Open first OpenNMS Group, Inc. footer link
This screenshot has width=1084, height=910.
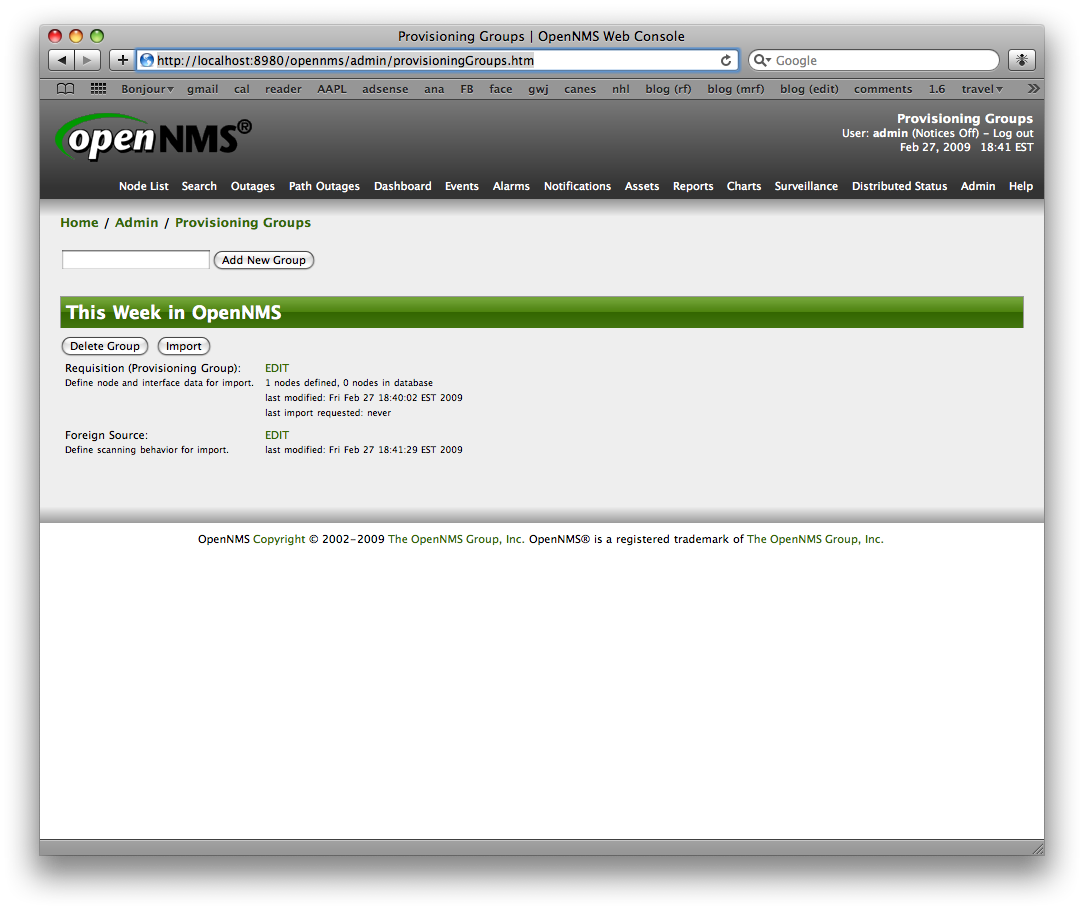(x=456, y=539)
